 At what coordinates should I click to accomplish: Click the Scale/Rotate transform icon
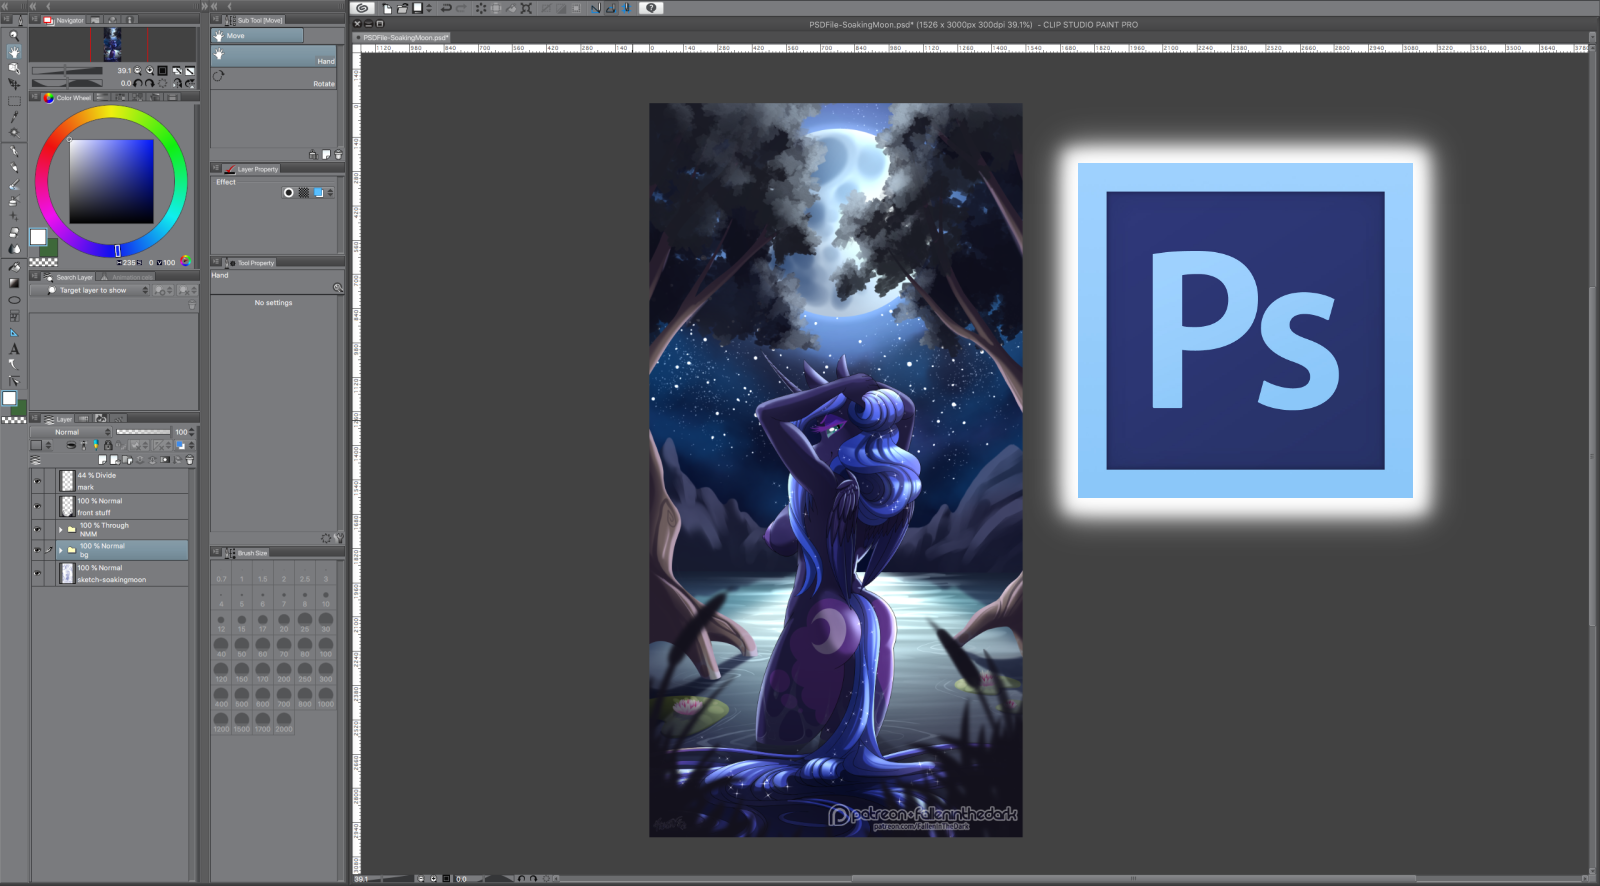coord(526,8)
